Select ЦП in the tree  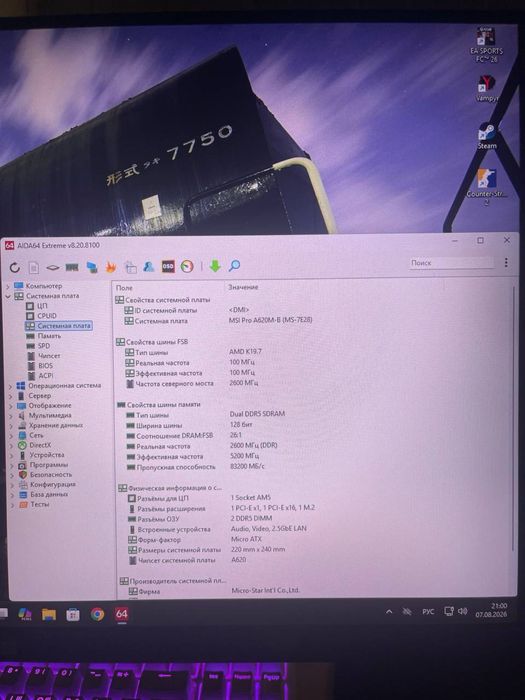(x=37, y=306)
